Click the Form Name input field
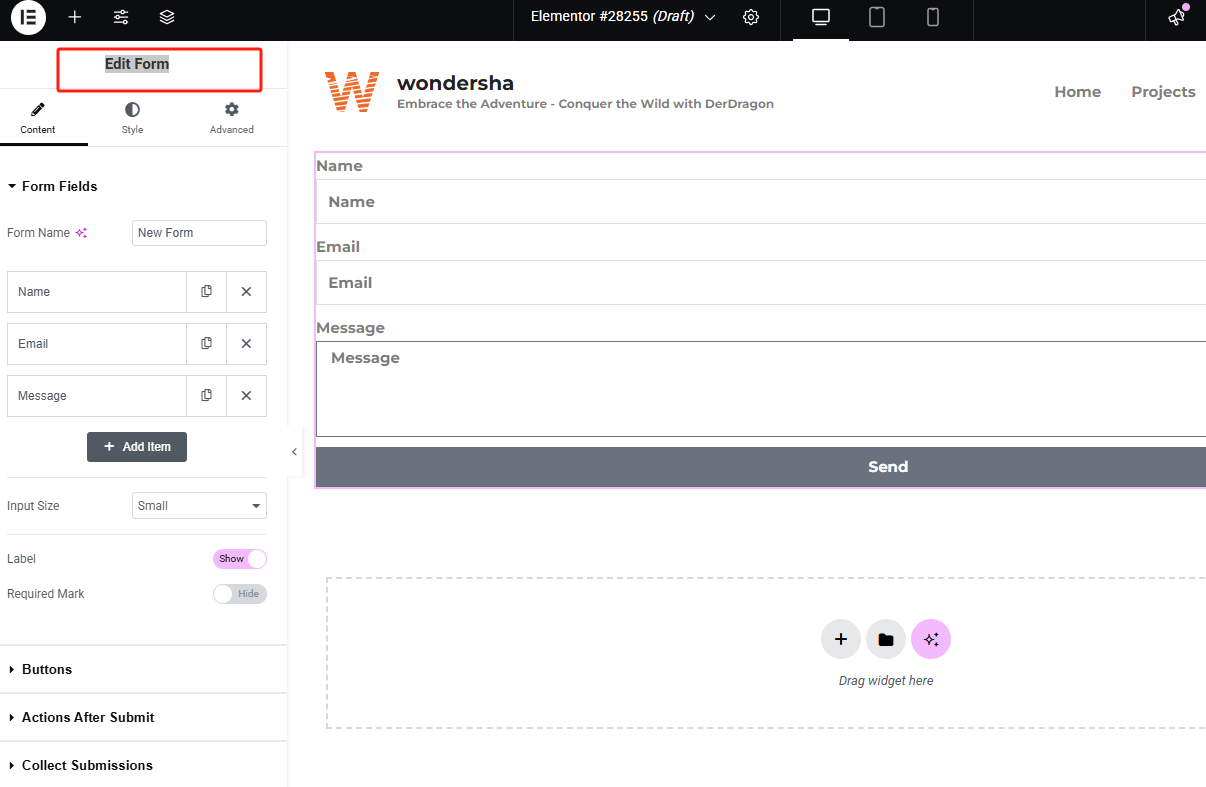Image resolution: width=1206 pixels, height=787 pixels. coord(199,233)
